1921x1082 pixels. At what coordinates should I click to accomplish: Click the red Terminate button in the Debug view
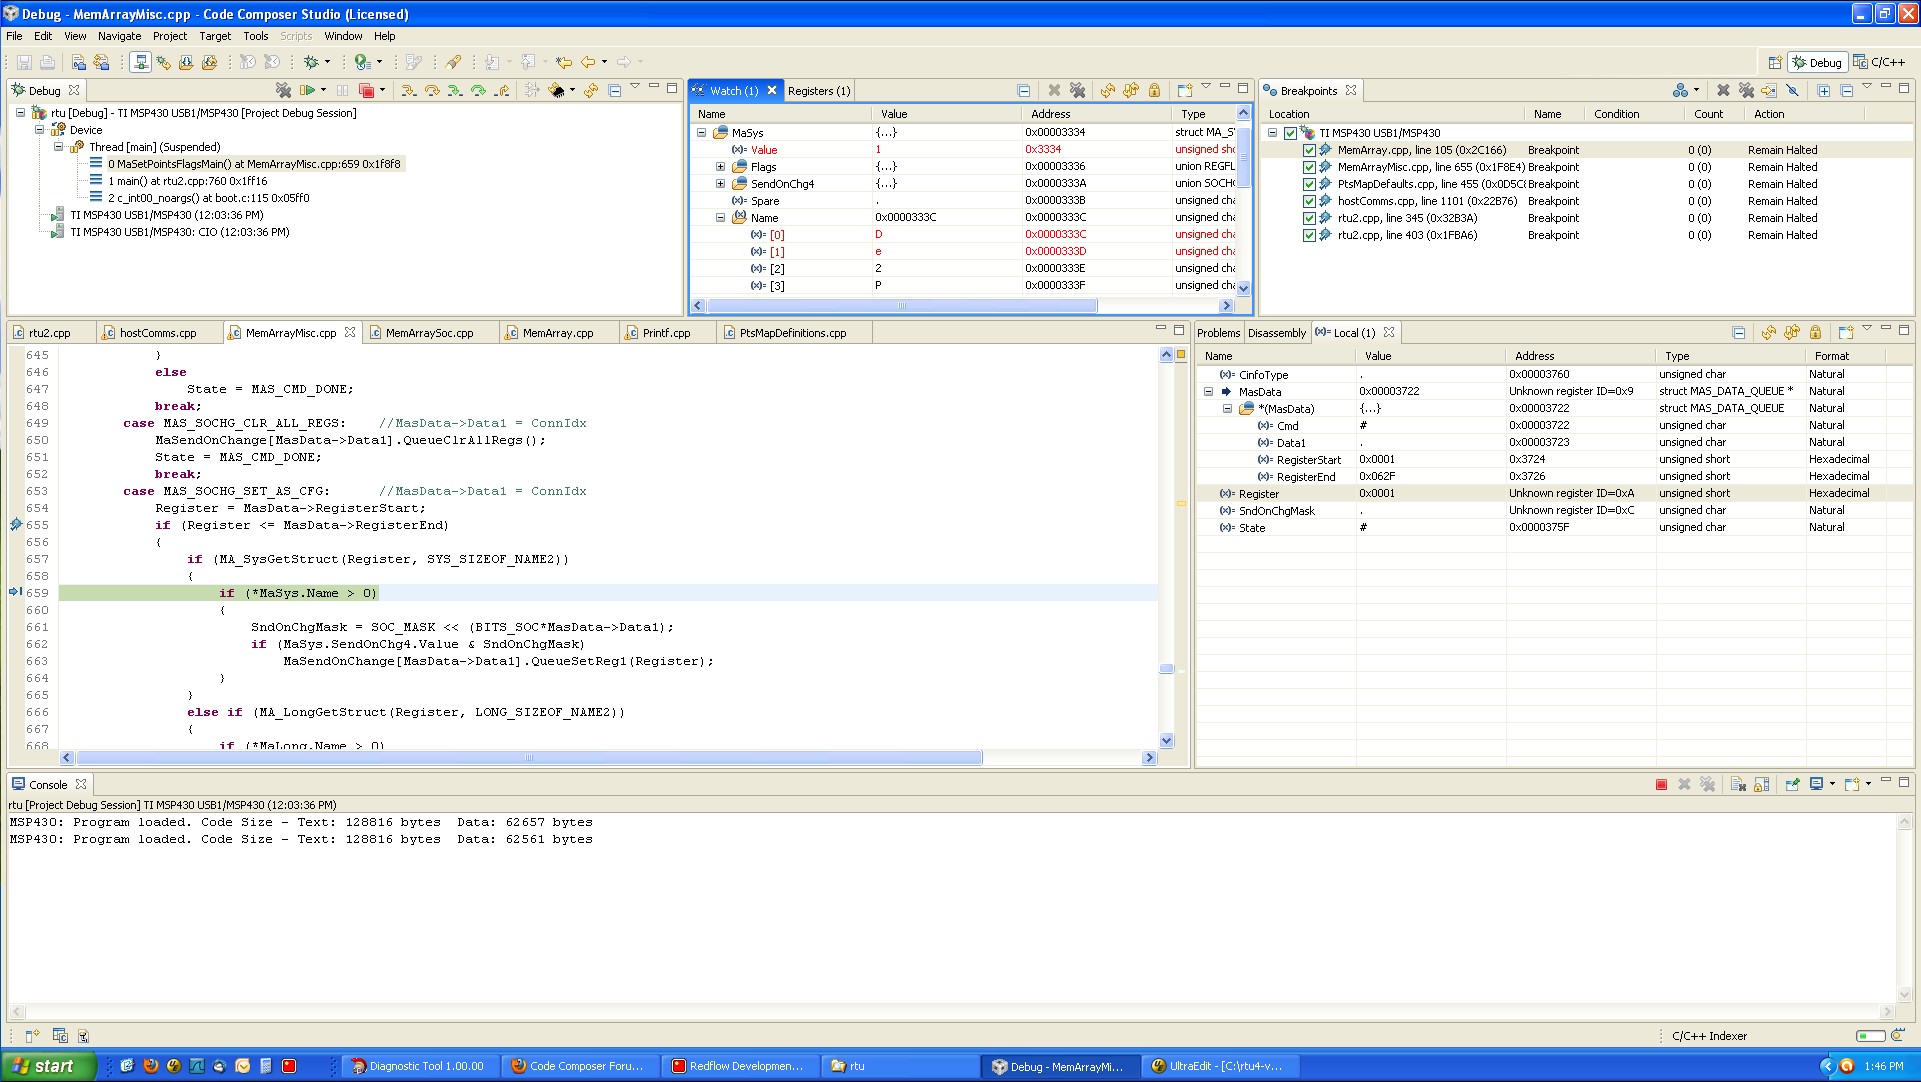click(x=366, y=90)
